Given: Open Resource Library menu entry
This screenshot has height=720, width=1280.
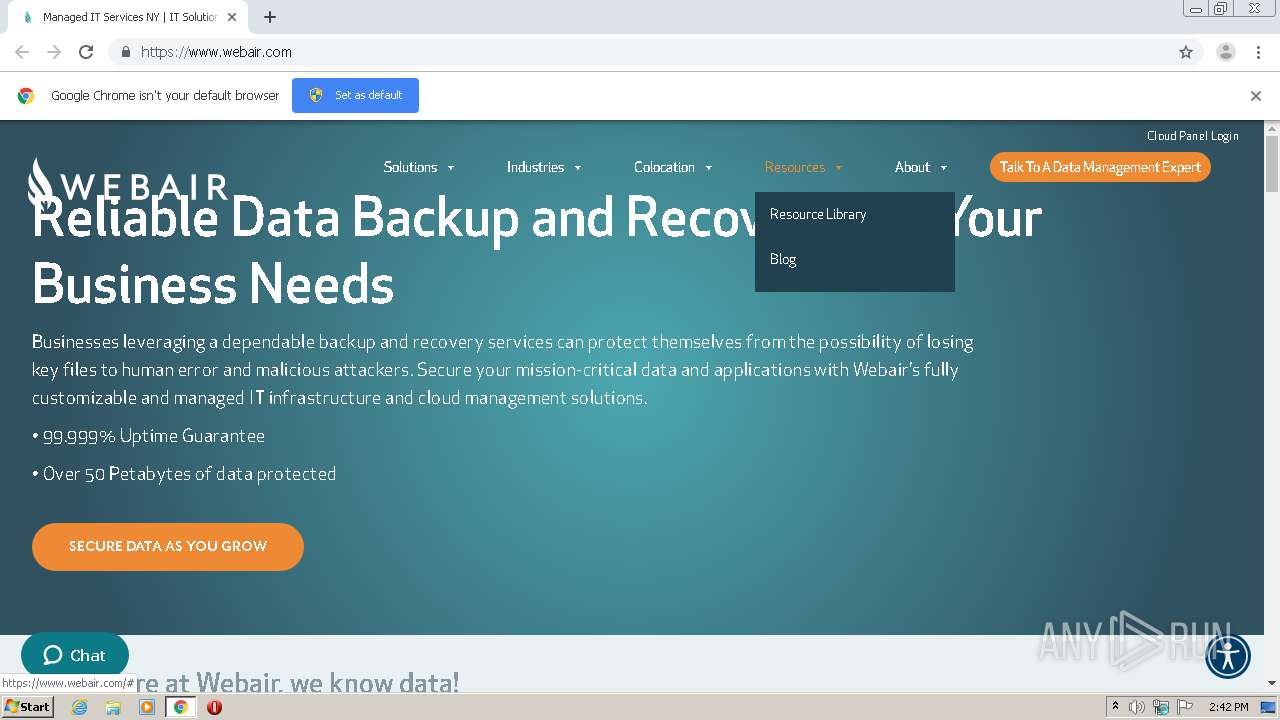Looking at the screenshot, I should [818, 214].
